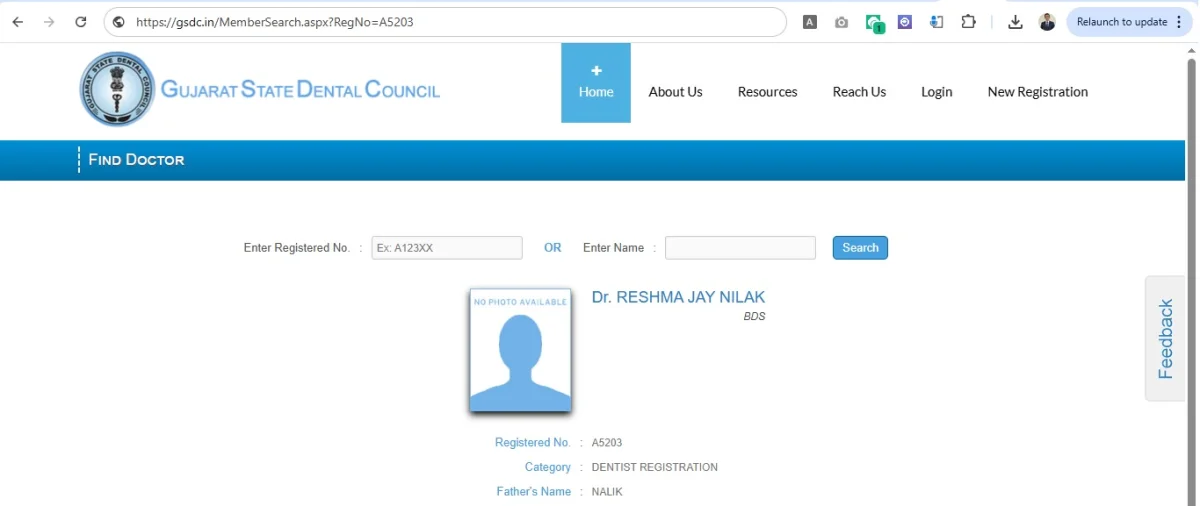The width and height of the screenshot is (1200, 506).
Task: Open the green badge extension icon
Action: tap(875, 23)
